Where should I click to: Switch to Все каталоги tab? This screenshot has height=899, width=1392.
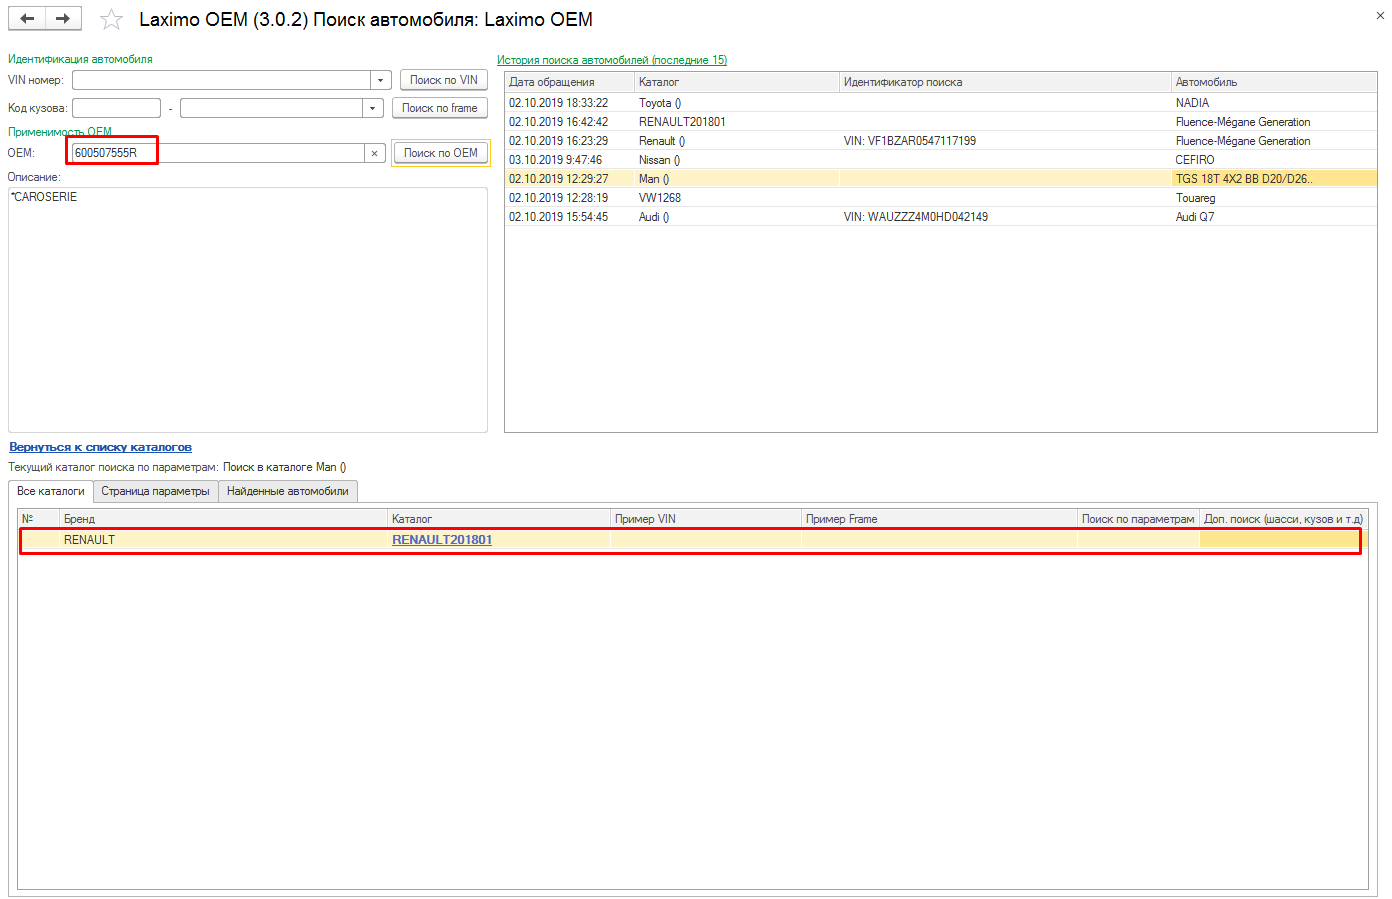pyautogui.click(x=51, y=491)
